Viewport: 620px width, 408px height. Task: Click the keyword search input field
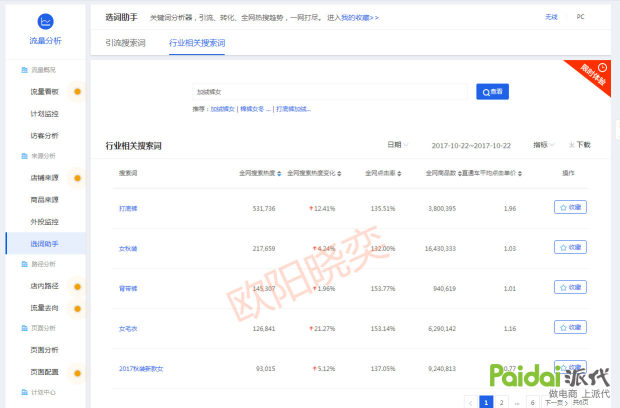pos(329,92)
